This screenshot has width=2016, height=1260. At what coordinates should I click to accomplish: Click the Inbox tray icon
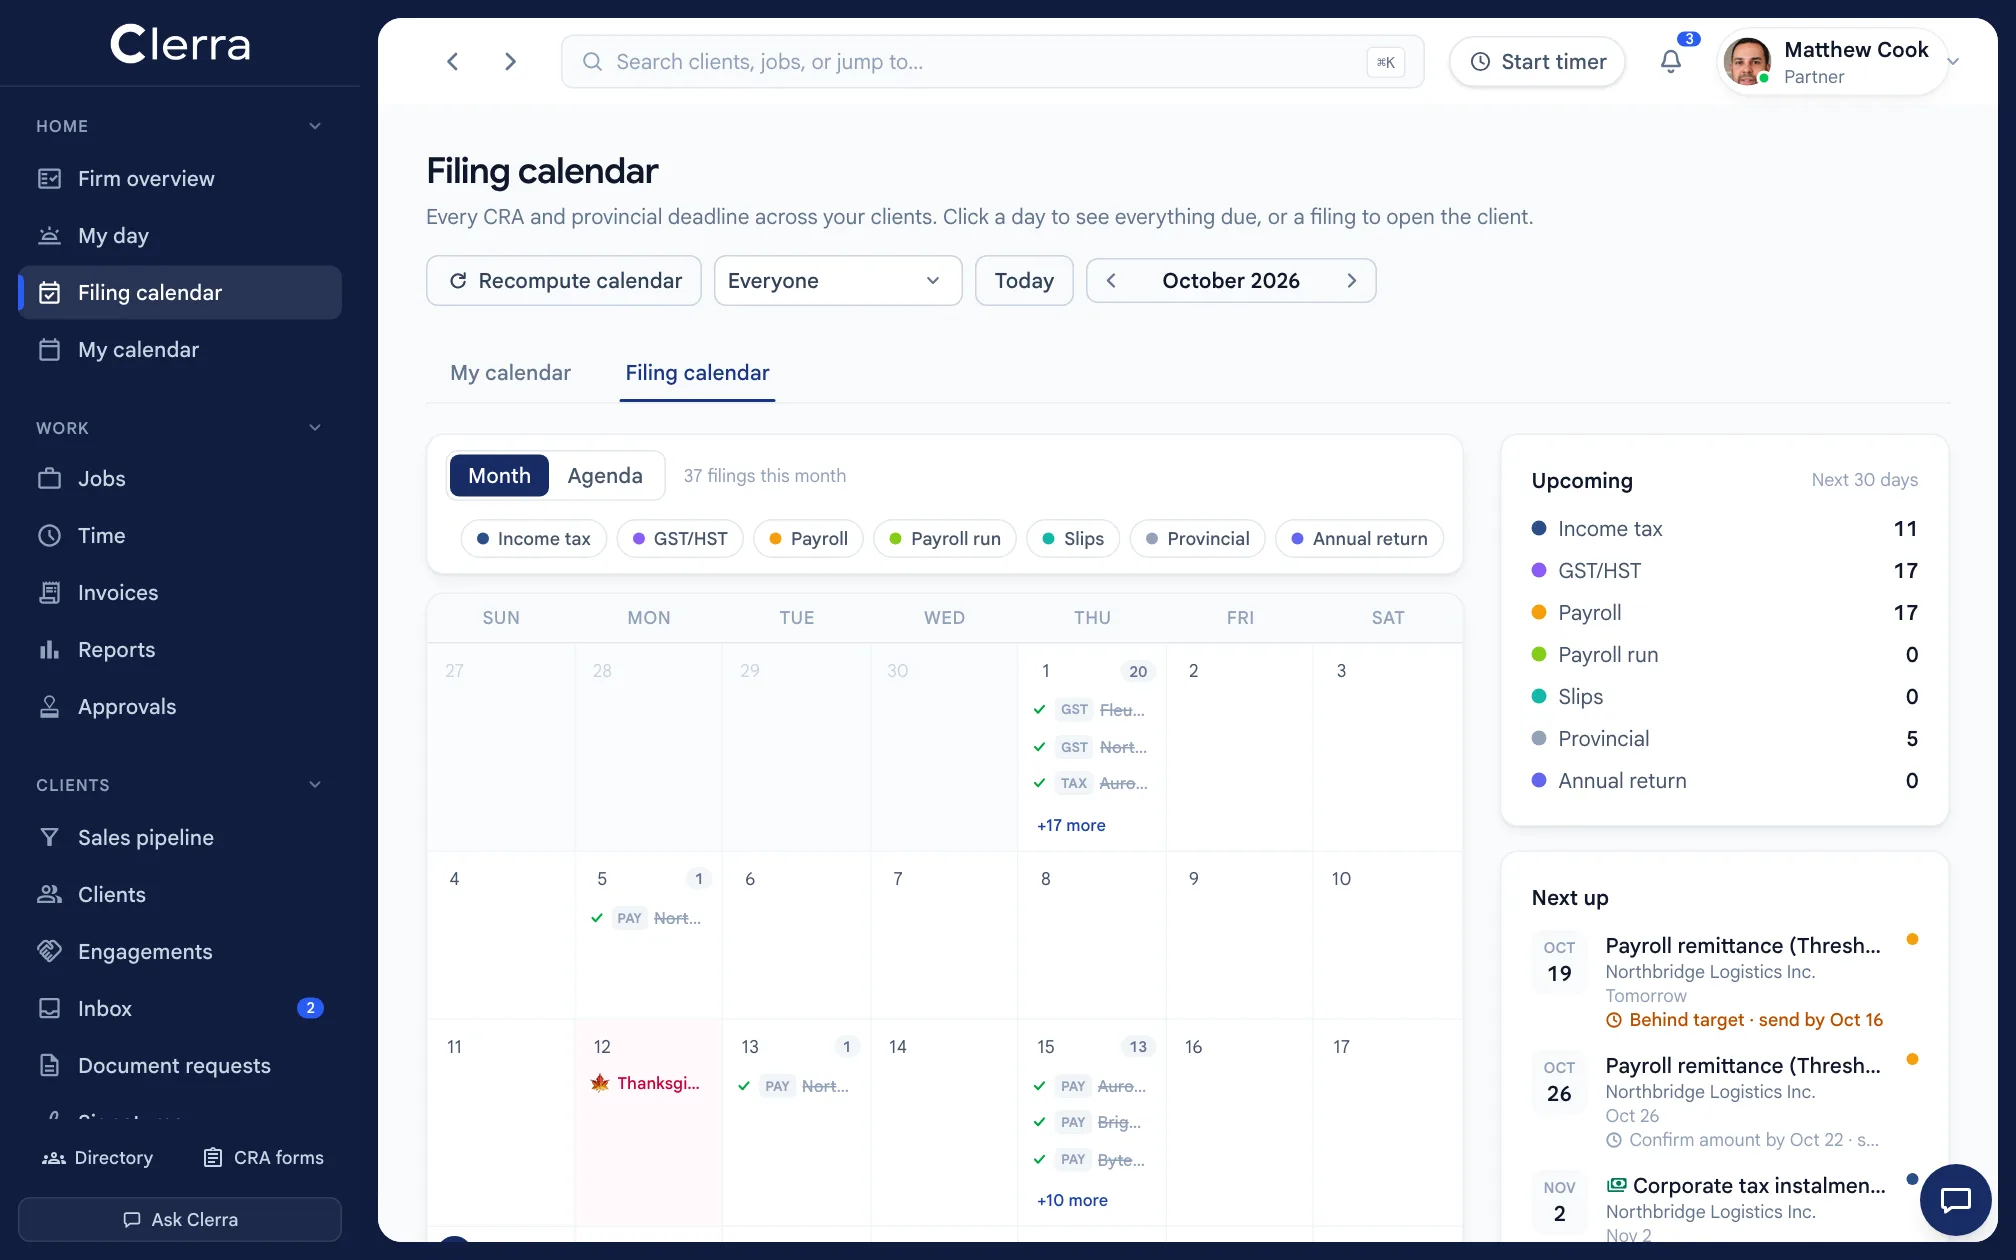[x=49, y=1009]
